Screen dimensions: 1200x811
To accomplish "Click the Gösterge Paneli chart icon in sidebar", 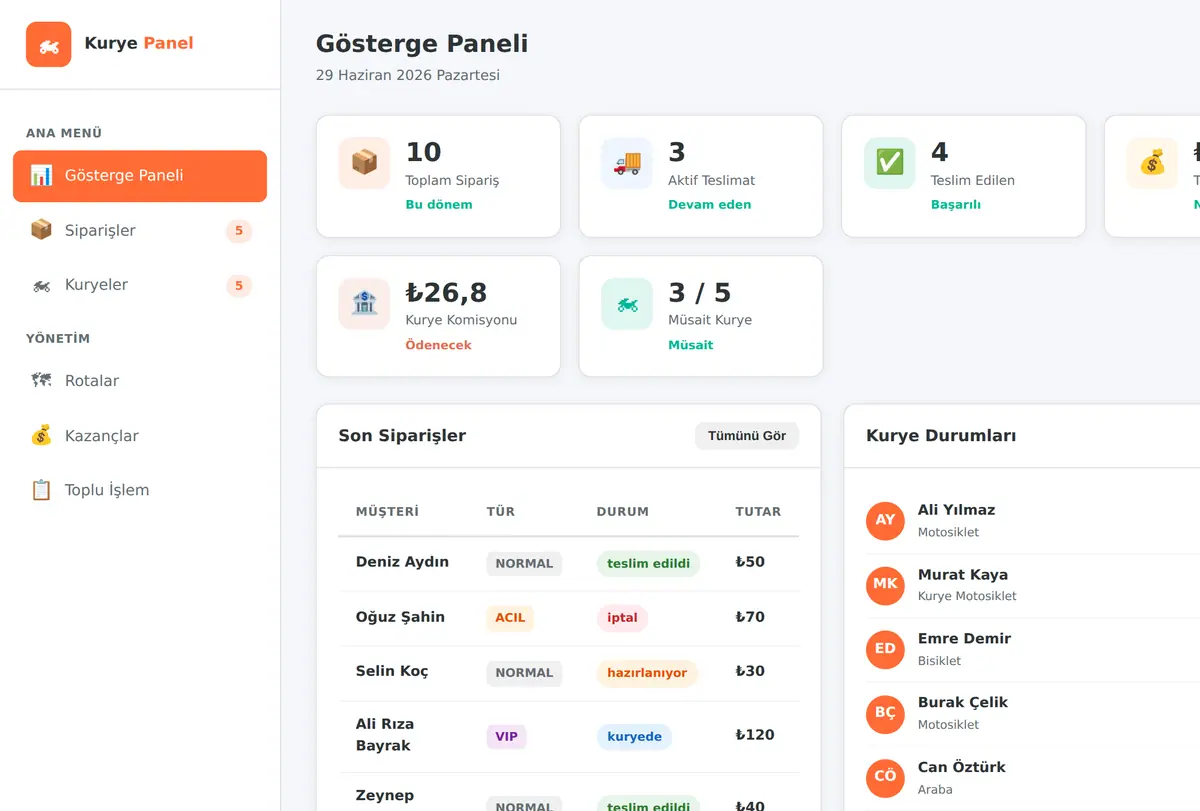I will click(41, 176).
